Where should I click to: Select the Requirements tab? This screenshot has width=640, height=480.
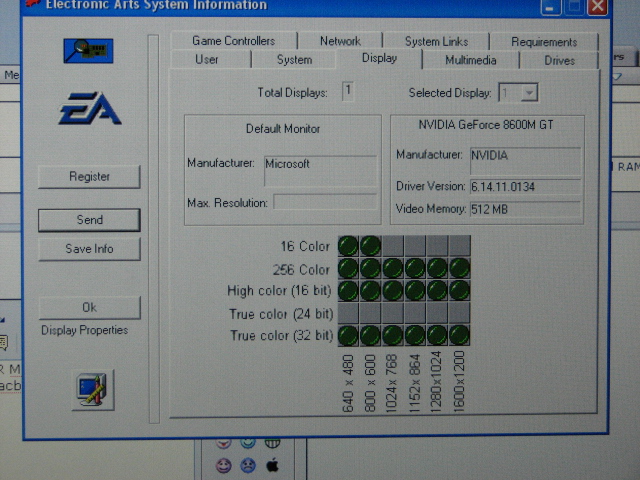pos(544,42)
